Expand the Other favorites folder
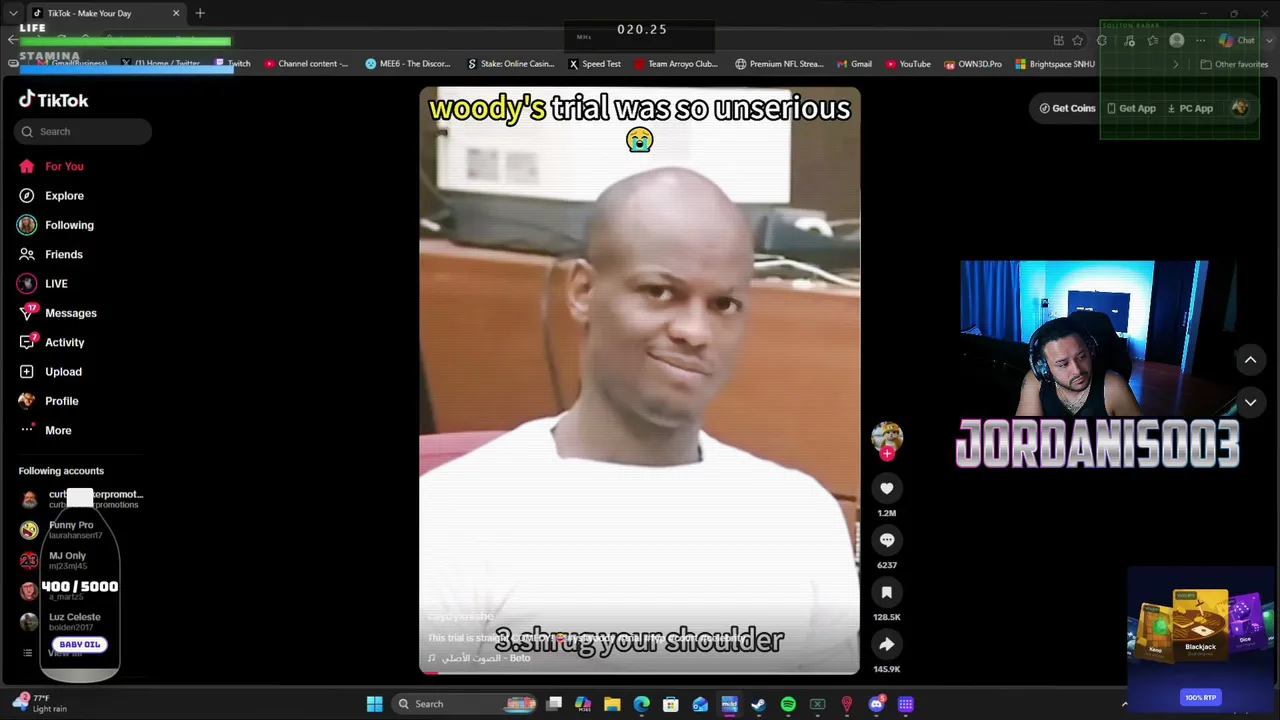This screenshot has height=720, width=1280. 1234,64
